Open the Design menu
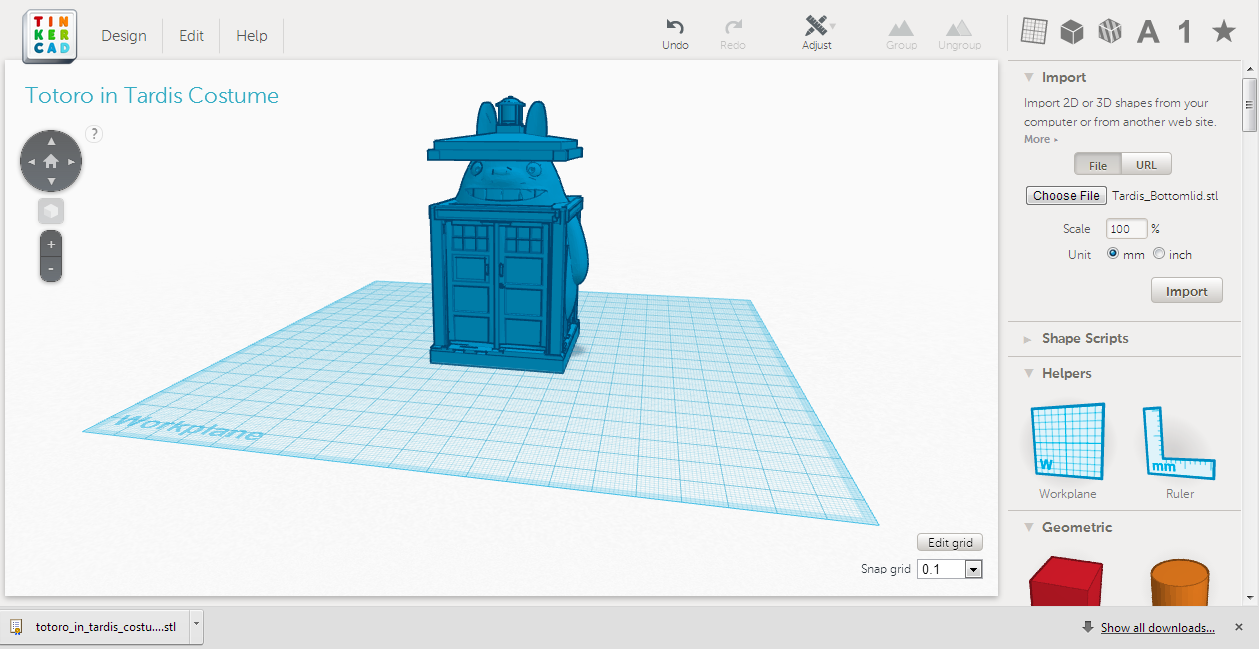This screenshot has width=1259, height=649. click(x=124, y=36)
